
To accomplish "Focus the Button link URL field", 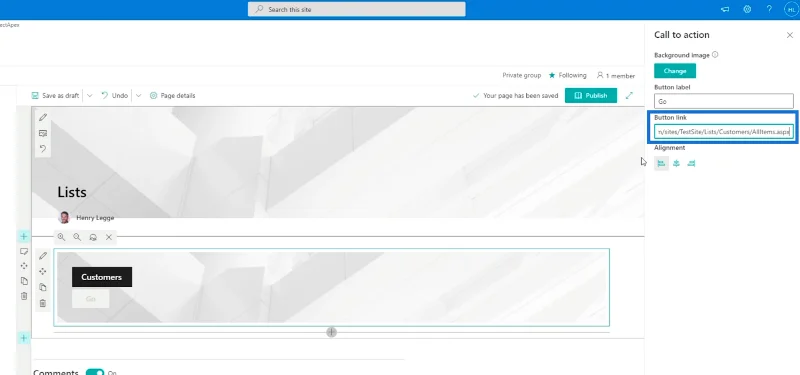I will coord(723,132).
